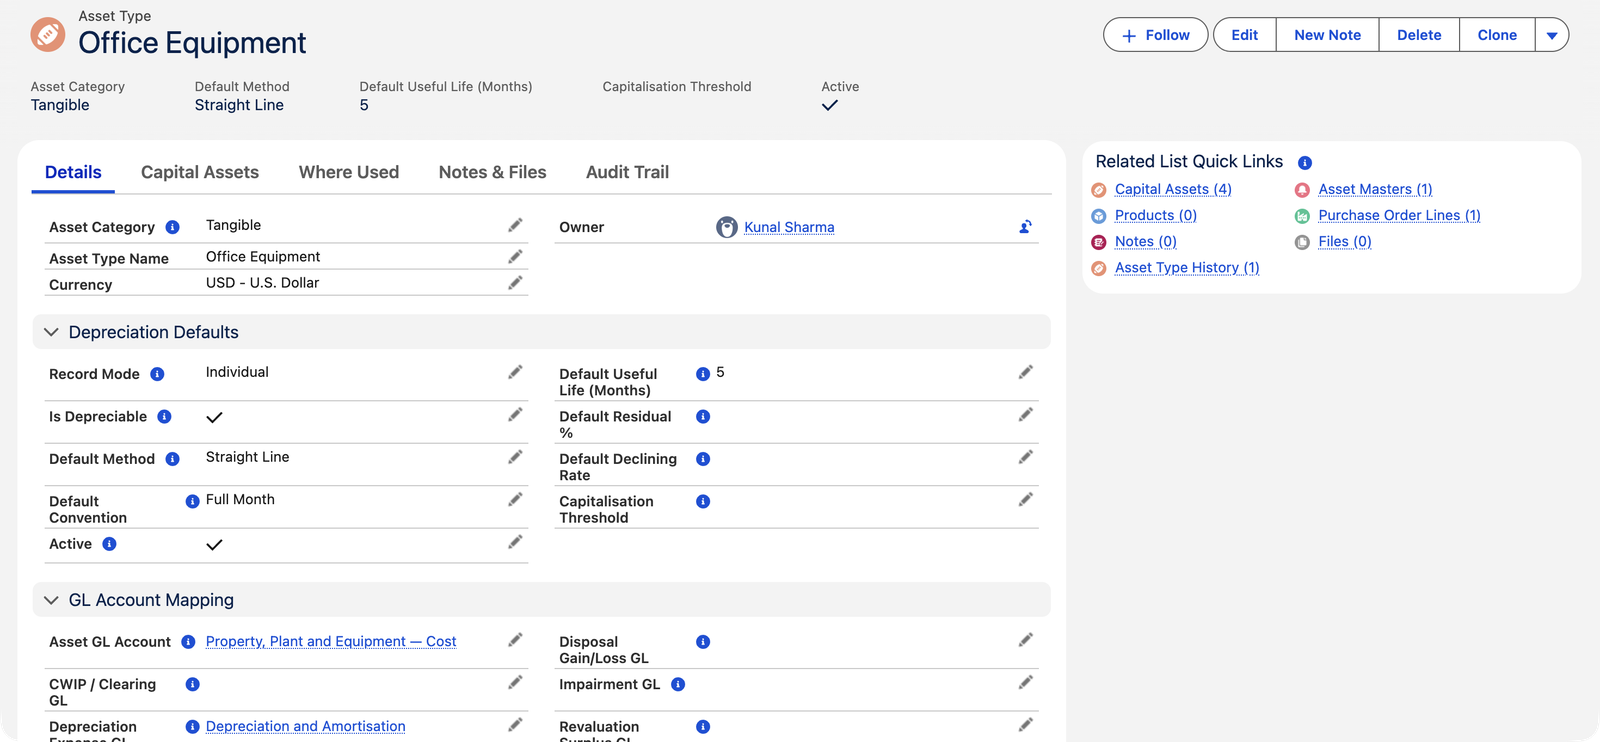Edit Impairment GL with pencil icon
The height and width of the screenshot is (742, 1600).
point(1025,682)
